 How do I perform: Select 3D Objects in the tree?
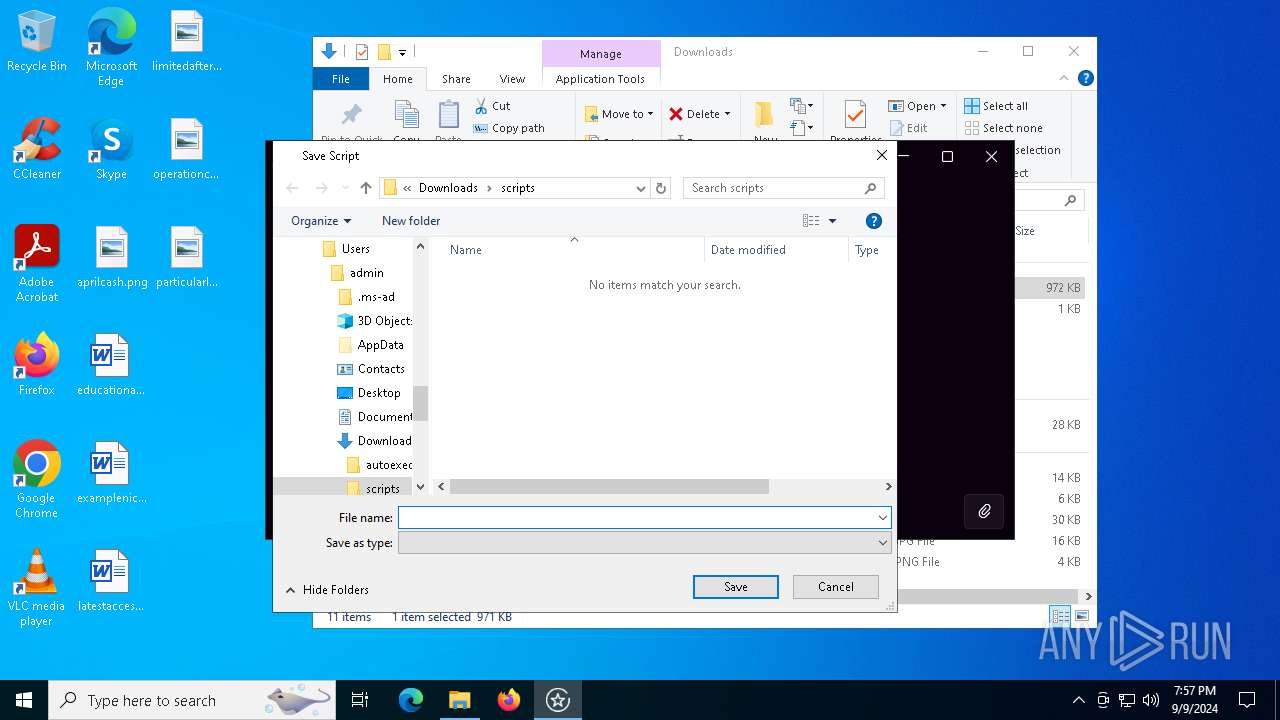coord(374,321)
